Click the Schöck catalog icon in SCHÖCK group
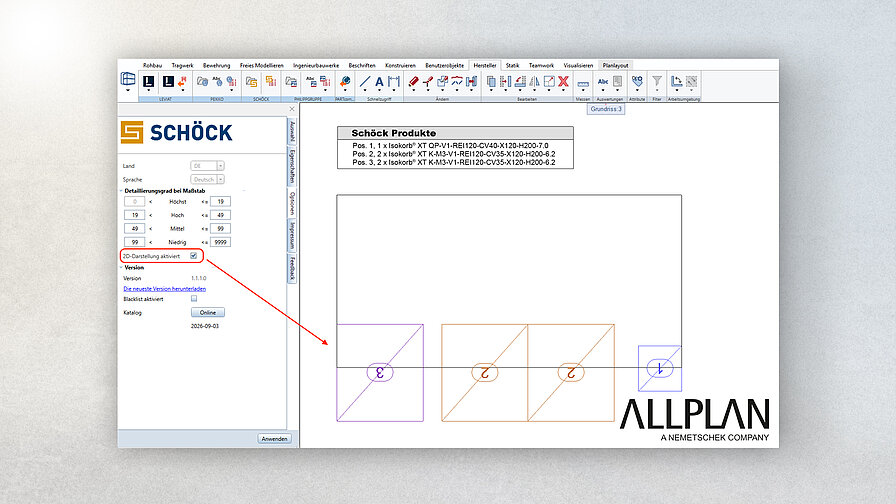This screenshot has width=896, height=504. click(x=251, y=82)
